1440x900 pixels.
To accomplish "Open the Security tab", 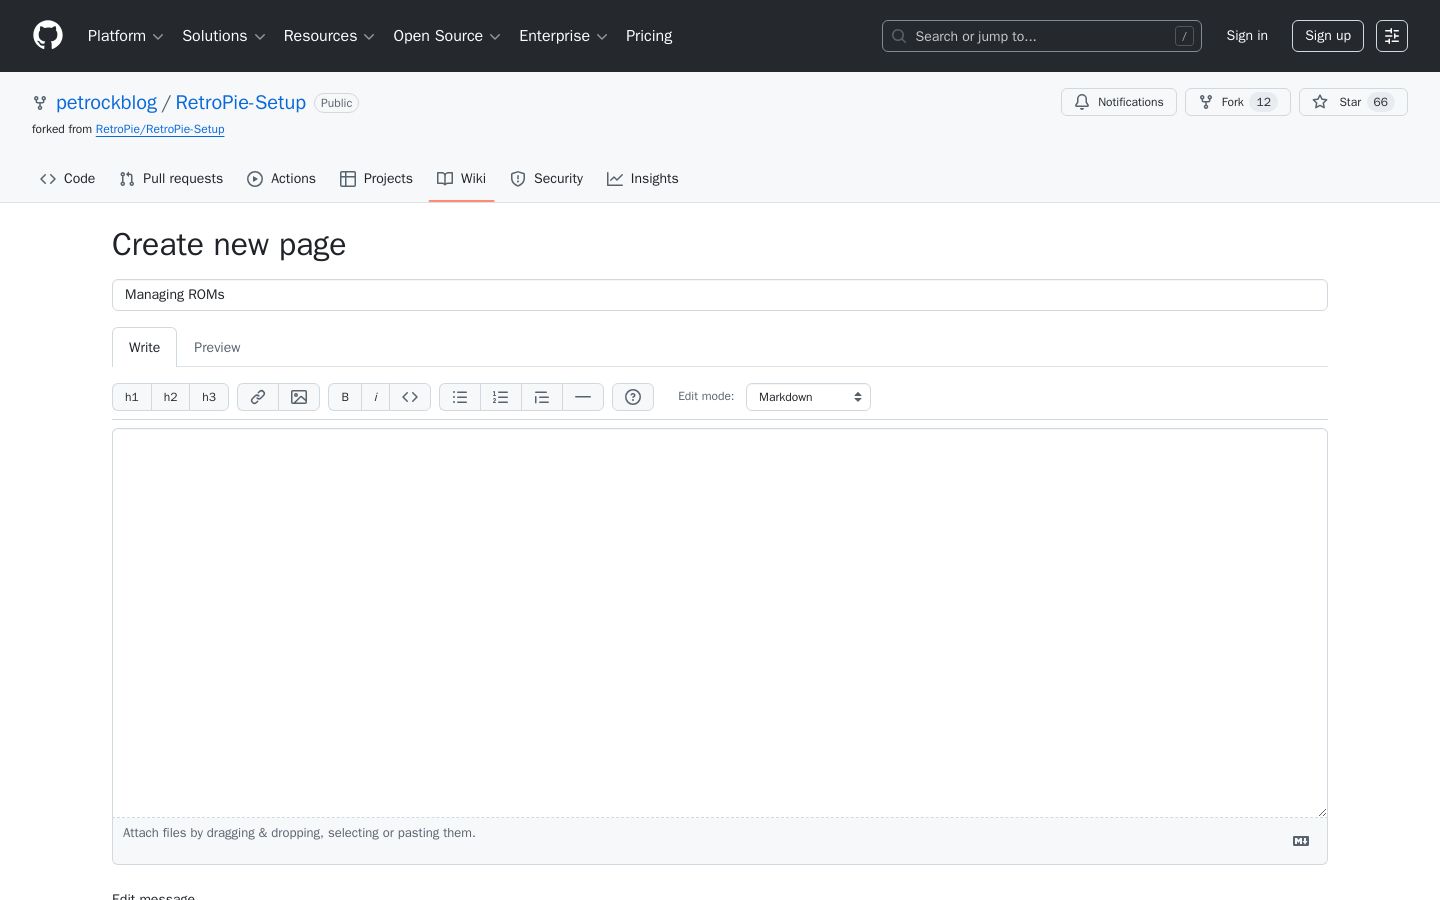I will click(546, 179).
